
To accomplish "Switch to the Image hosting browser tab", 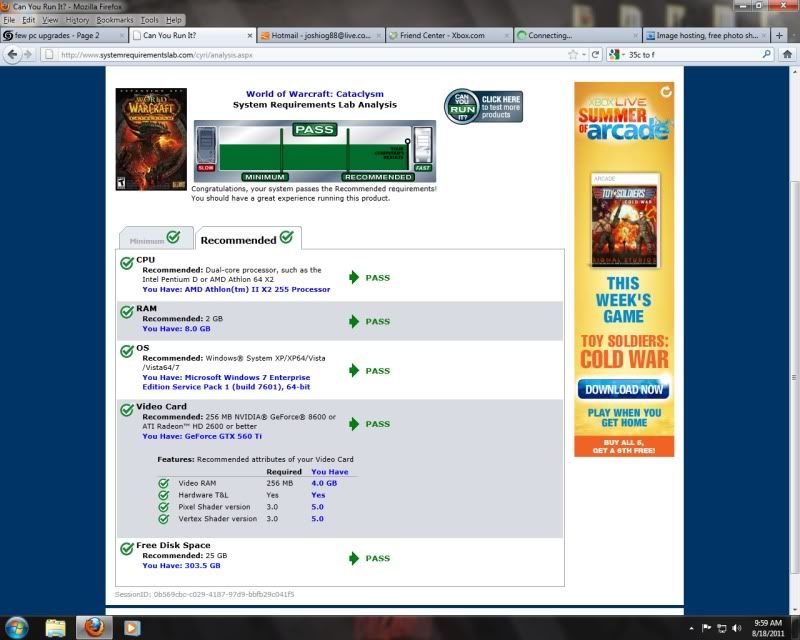I will (x=707, y=35).
